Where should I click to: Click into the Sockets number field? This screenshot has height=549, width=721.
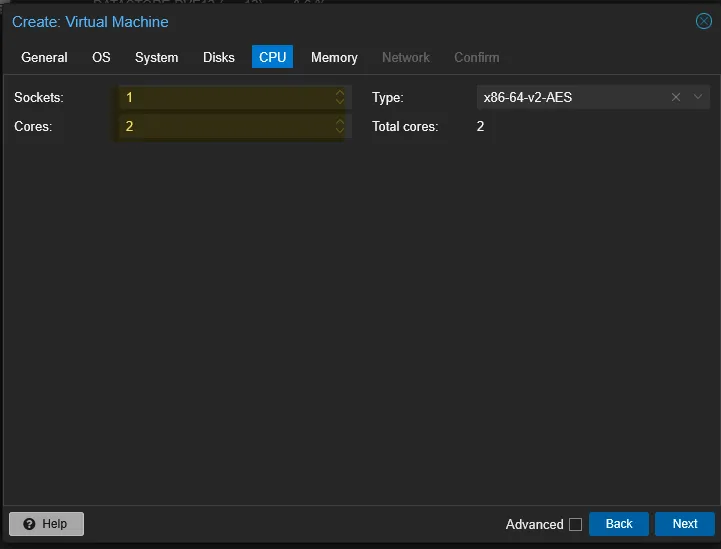(225, 97)
